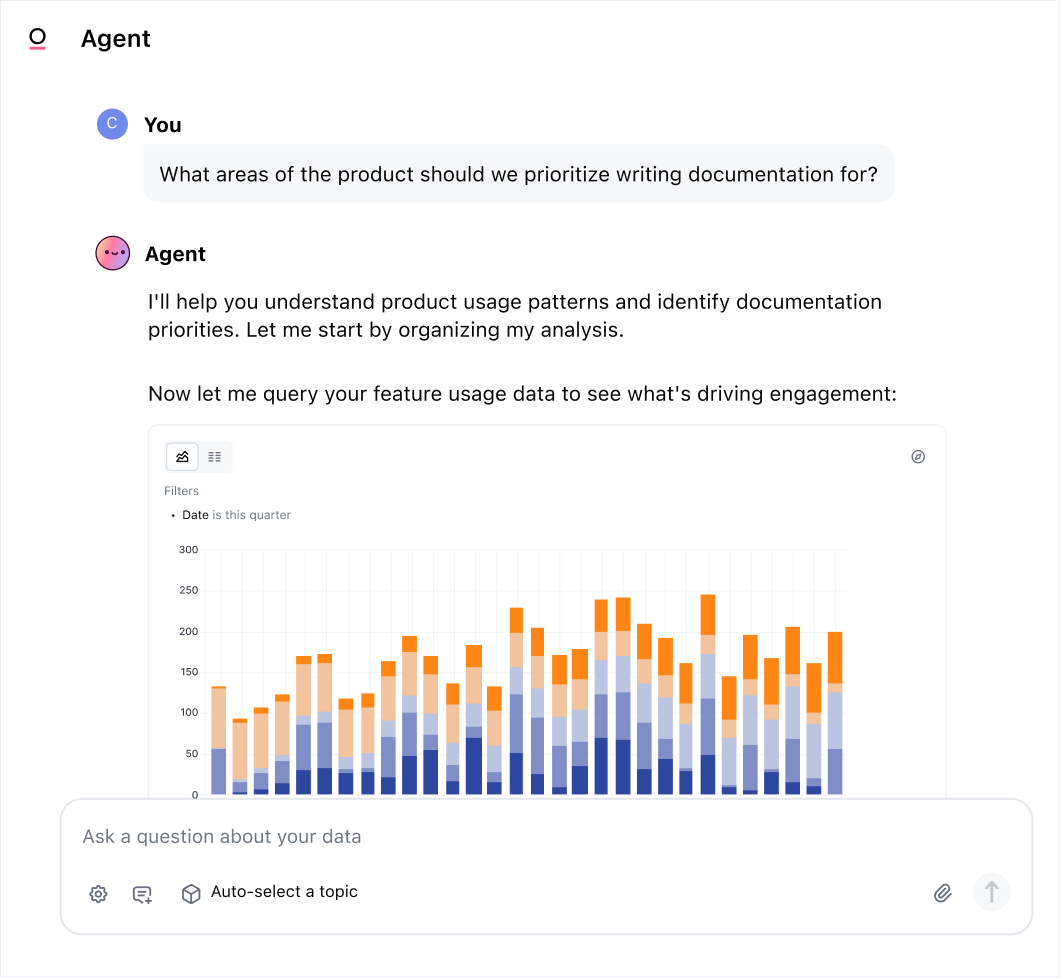Click the Date is this quarter filter
Viewport: 1060px width, 978px height.
(x=236, y=515)
